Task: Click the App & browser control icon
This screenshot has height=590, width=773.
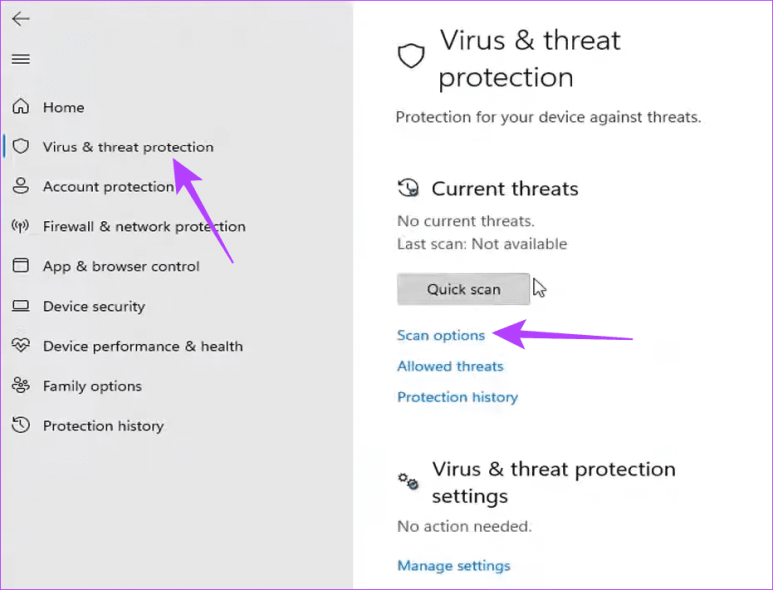Action: point(20,266)
